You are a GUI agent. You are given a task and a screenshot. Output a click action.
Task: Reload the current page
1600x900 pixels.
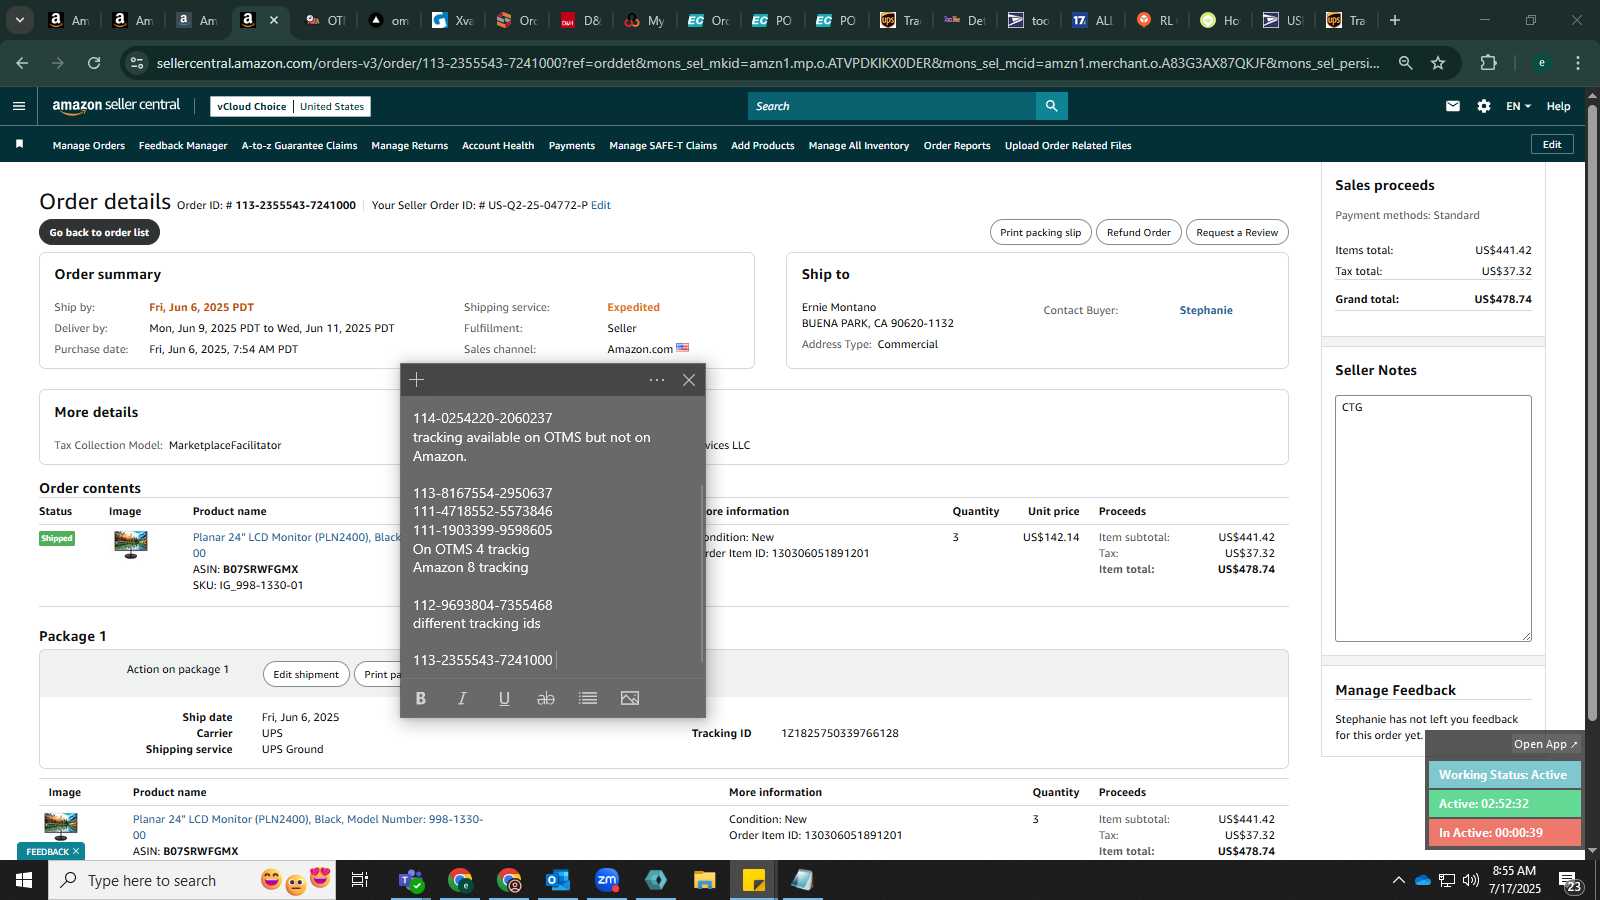[94, 63]
